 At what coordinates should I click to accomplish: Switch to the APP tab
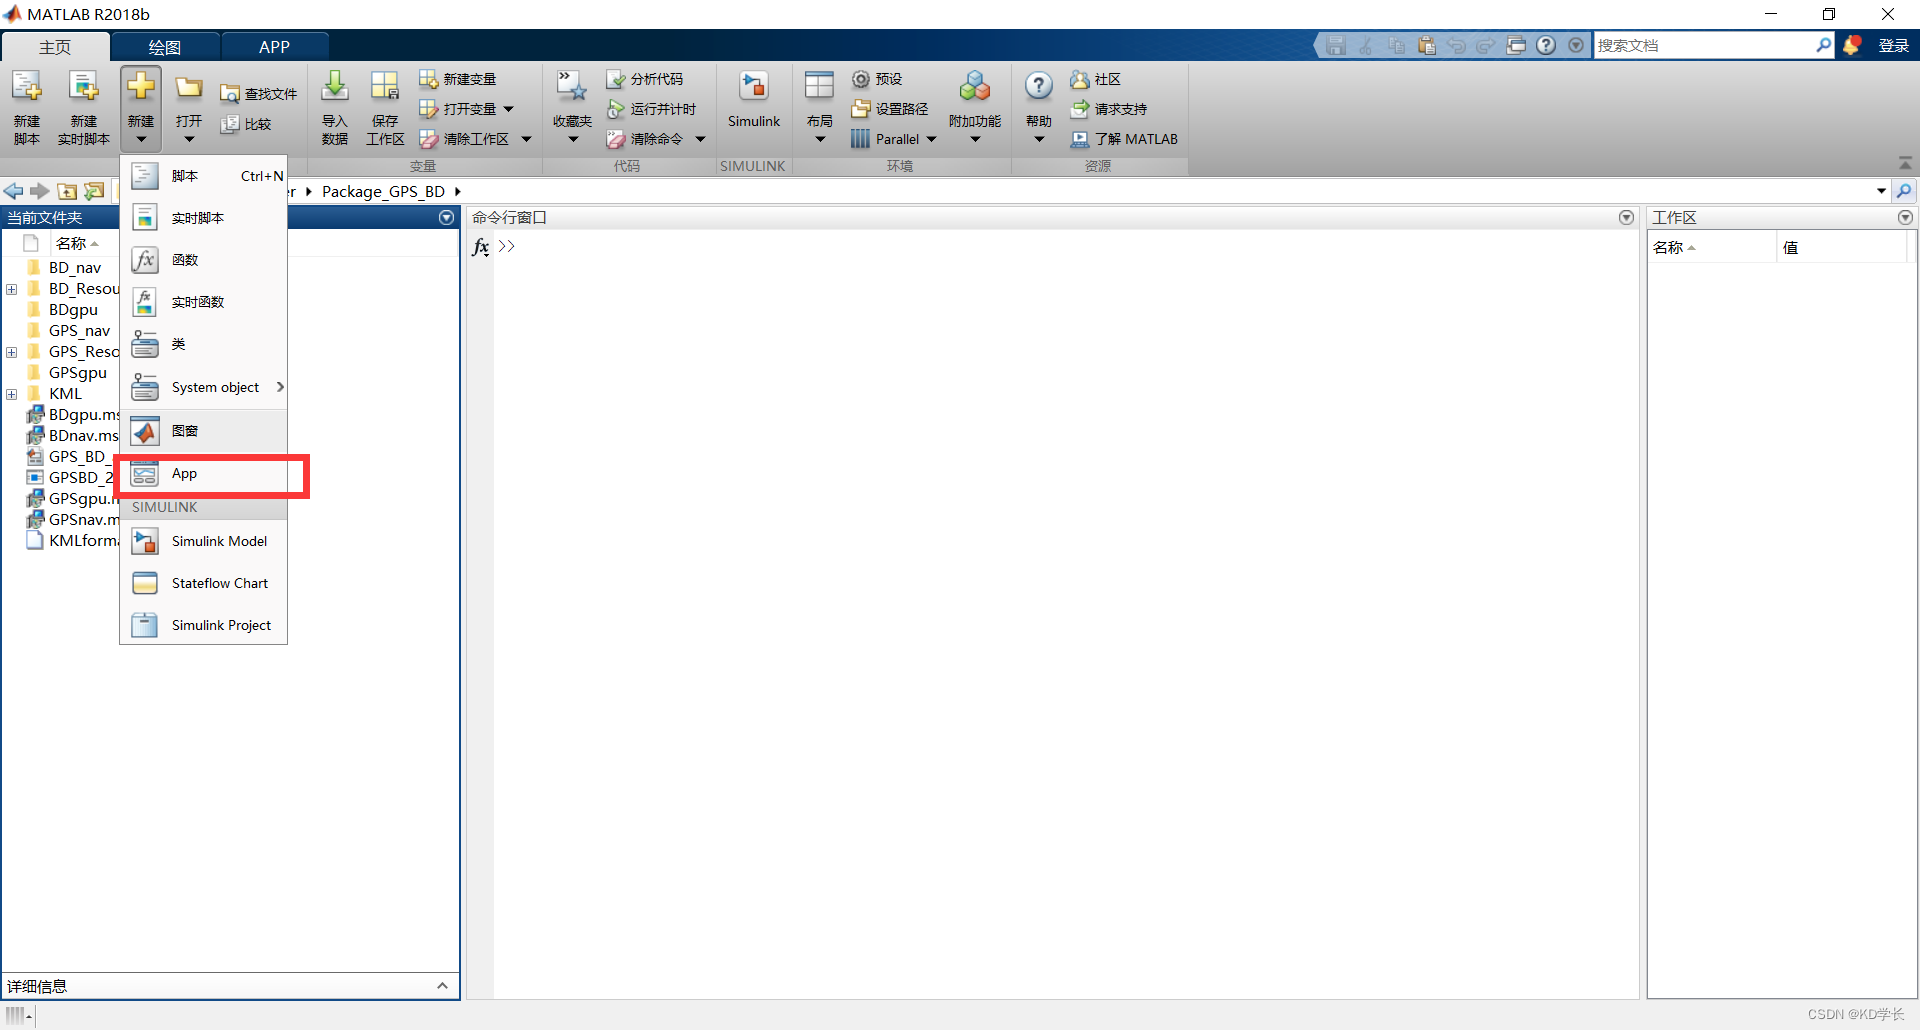click(x=274, y=47)
